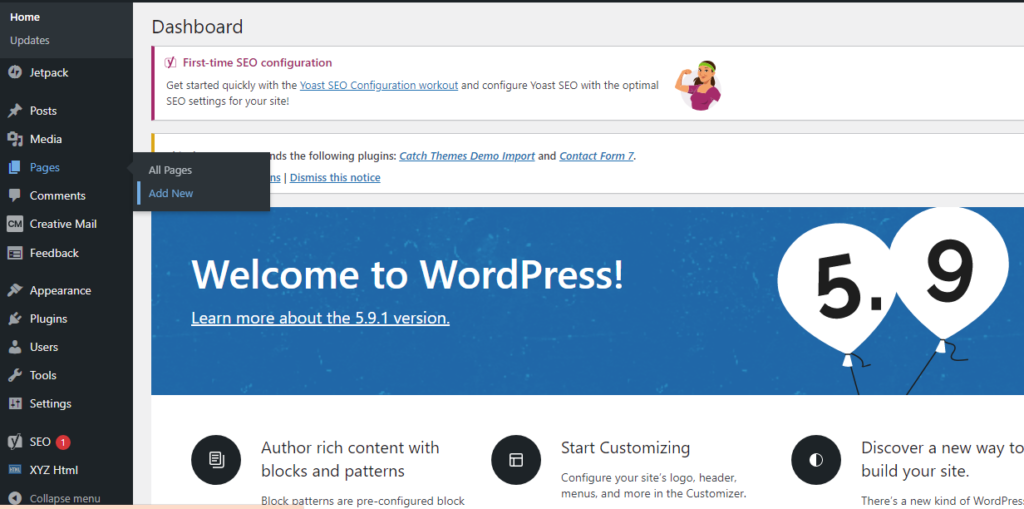The height and width of the screenshot is (509, 1024).
Task: Open the Comments menu label
Action: point(57,195)
